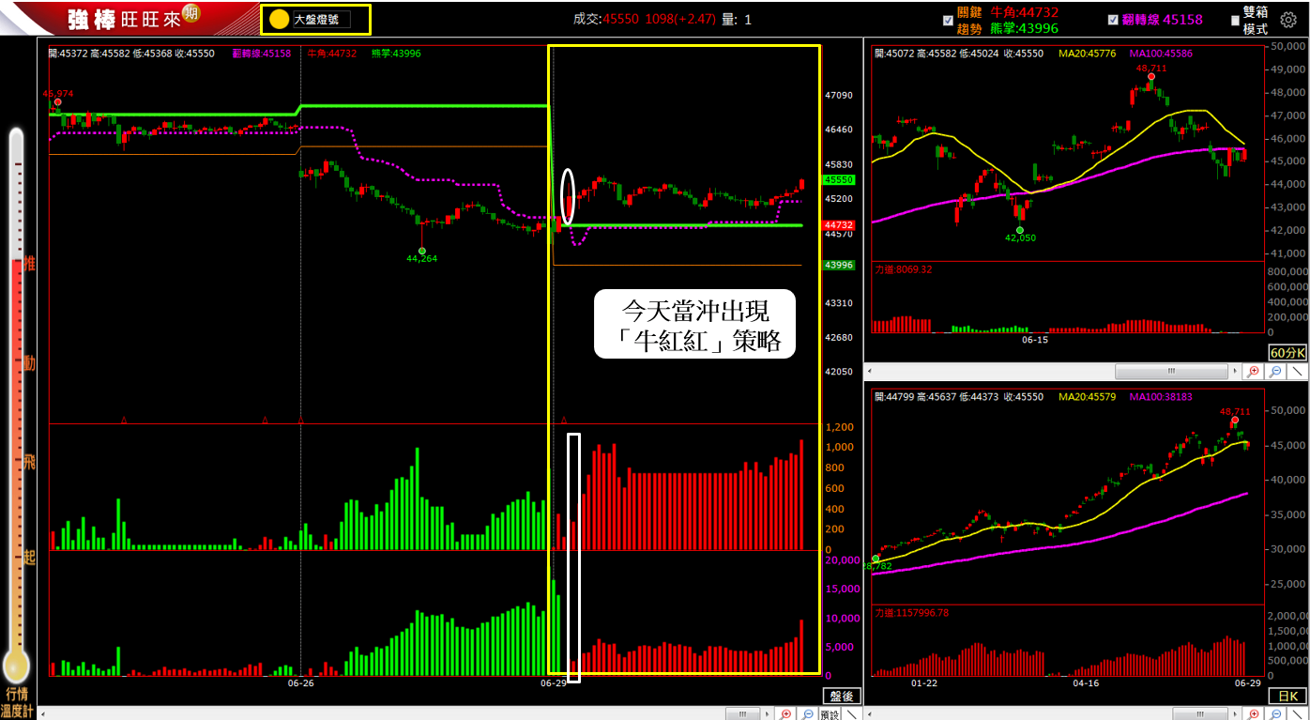Open the settings gear icon
The width and height of the screenshot is (1310, 720).
coord(1288,19)
